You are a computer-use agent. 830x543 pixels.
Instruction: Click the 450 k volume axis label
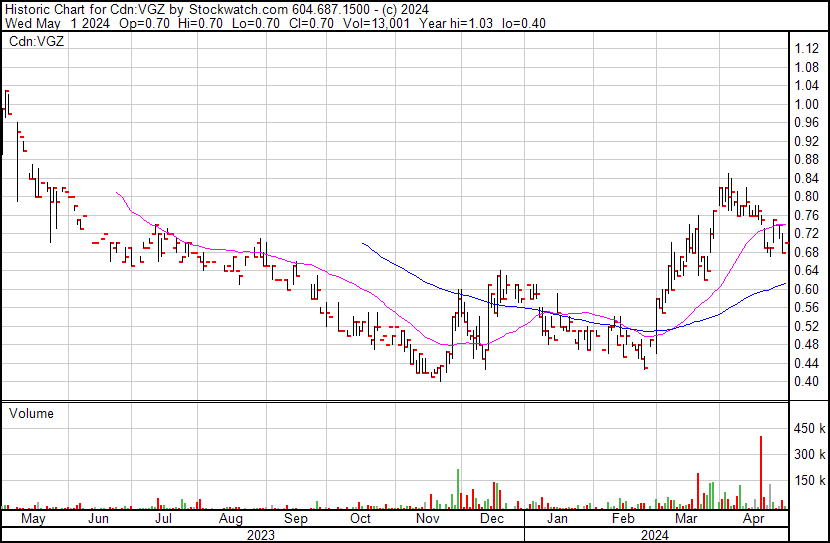pyautogui.click(x=806, y=430)
